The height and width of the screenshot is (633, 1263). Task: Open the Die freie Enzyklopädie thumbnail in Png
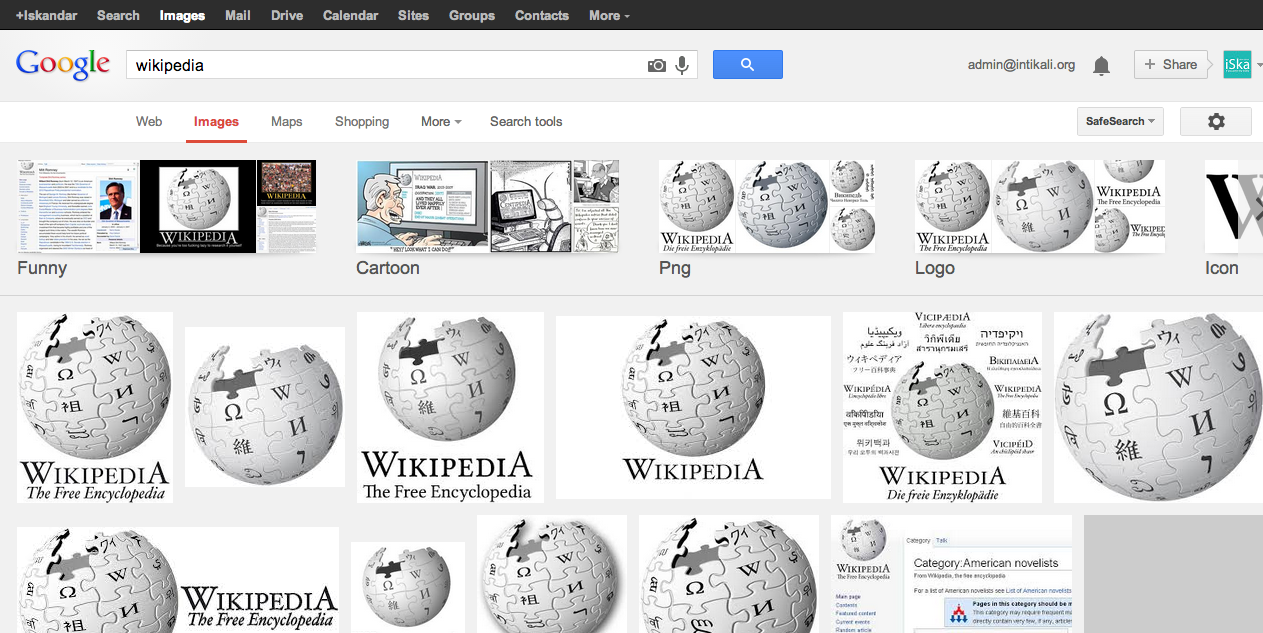pyautogui.click(x=697, y=206)
